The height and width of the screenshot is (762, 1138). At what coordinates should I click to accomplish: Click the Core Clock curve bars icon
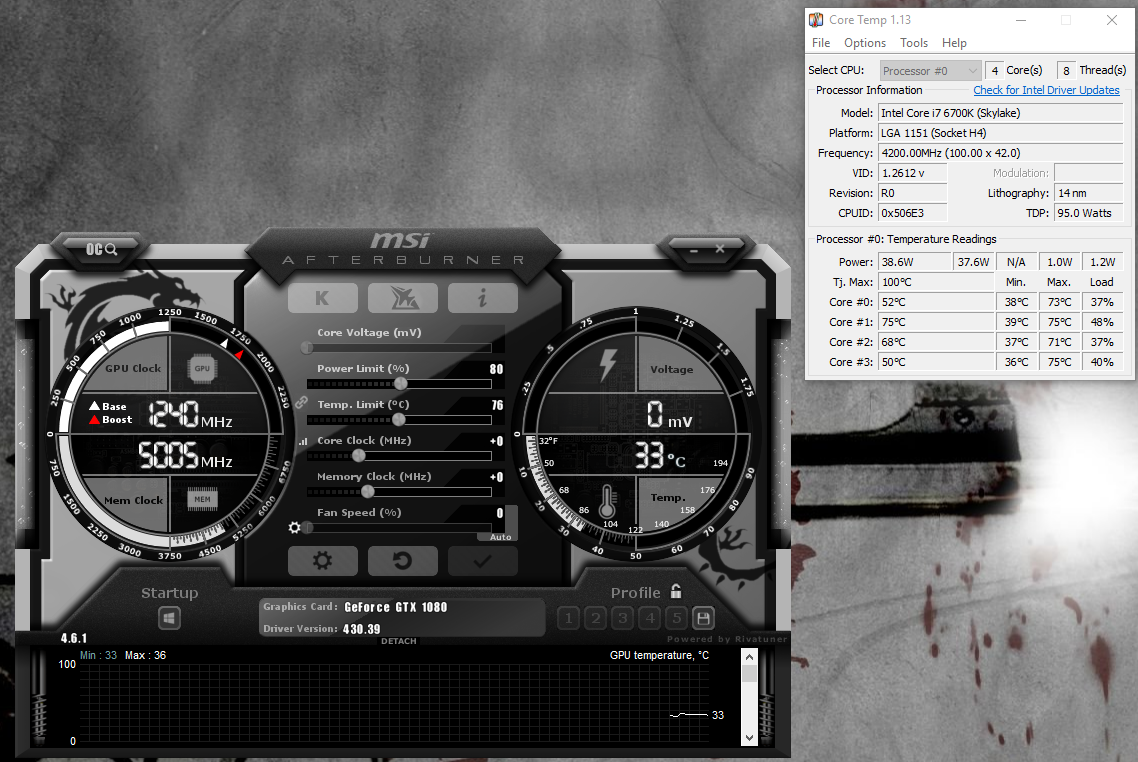[x=303, y=441]
